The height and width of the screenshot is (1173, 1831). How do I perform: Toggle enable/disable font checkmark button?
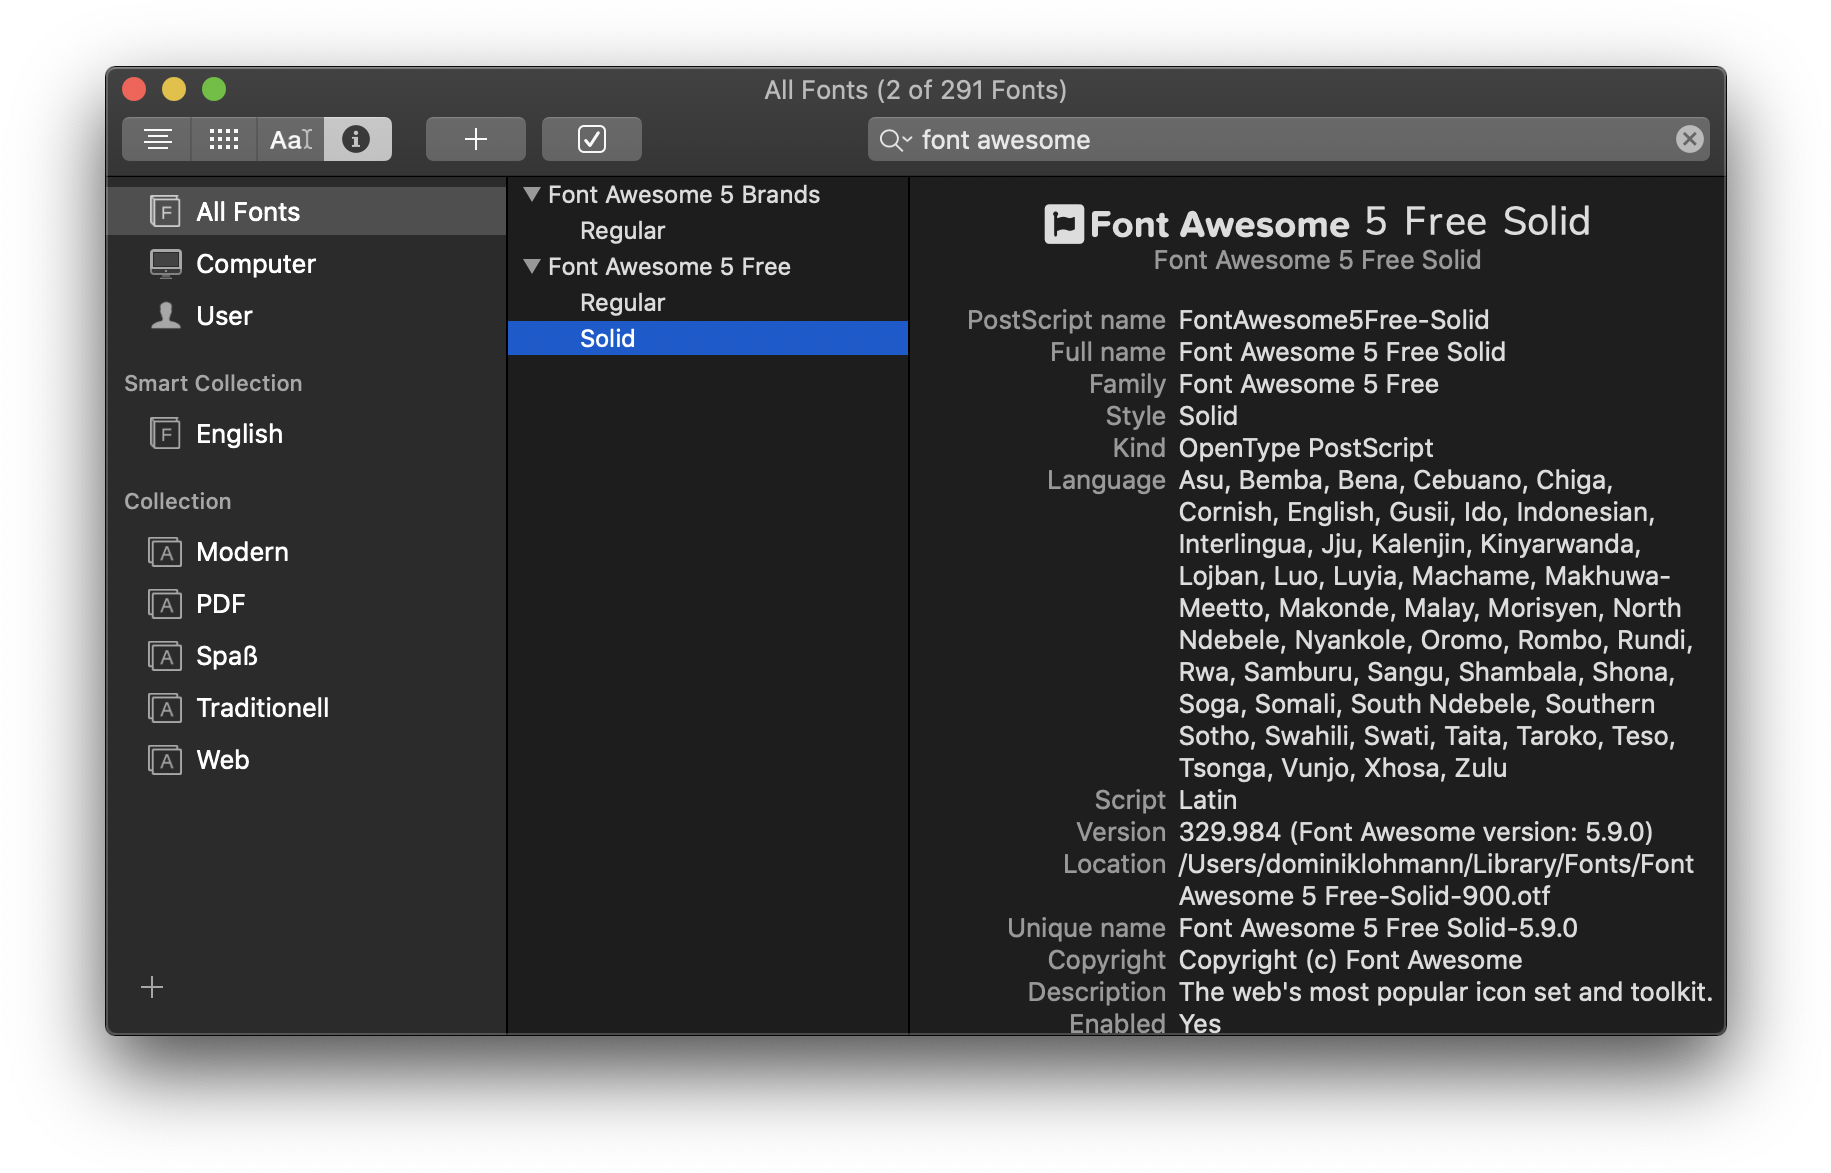(592, 139)
